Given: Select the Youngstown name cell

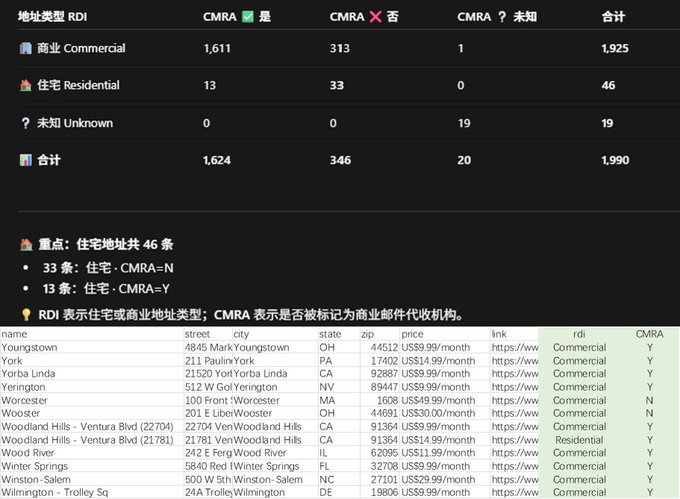Looking at the screenshot, I should point(92,348).
